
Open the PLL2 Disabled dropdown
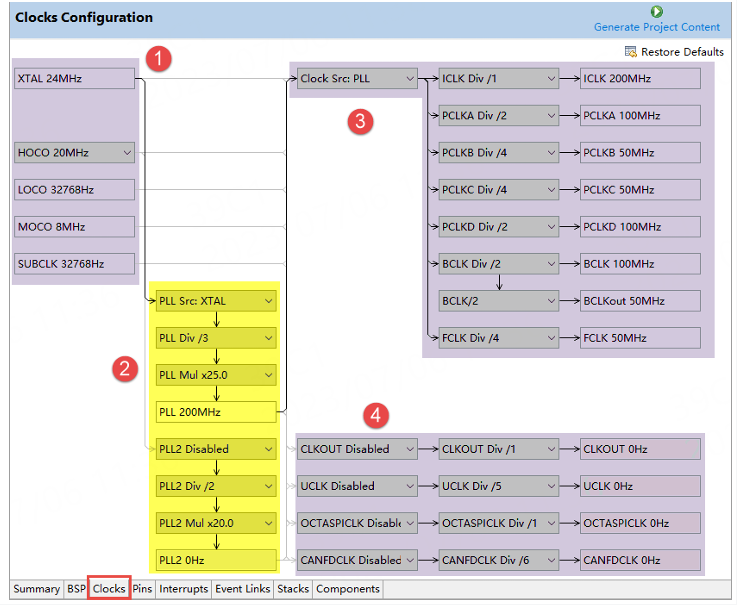[x=216, y=449]
